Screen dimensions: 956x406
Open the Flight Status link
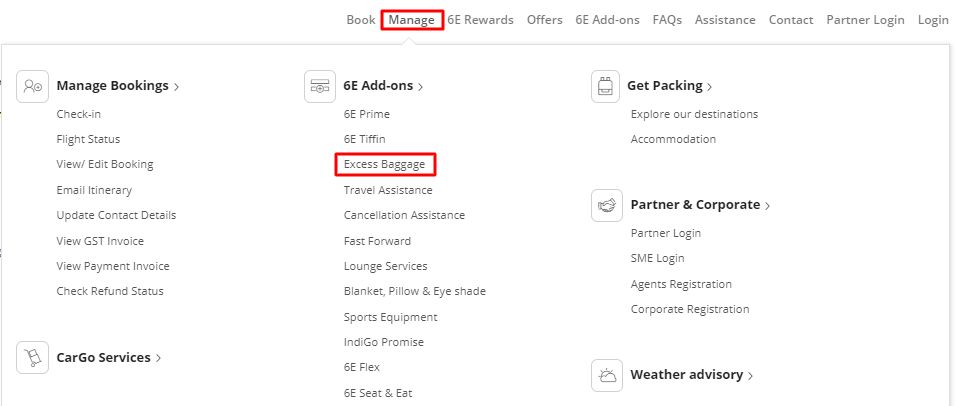point(88,139)
